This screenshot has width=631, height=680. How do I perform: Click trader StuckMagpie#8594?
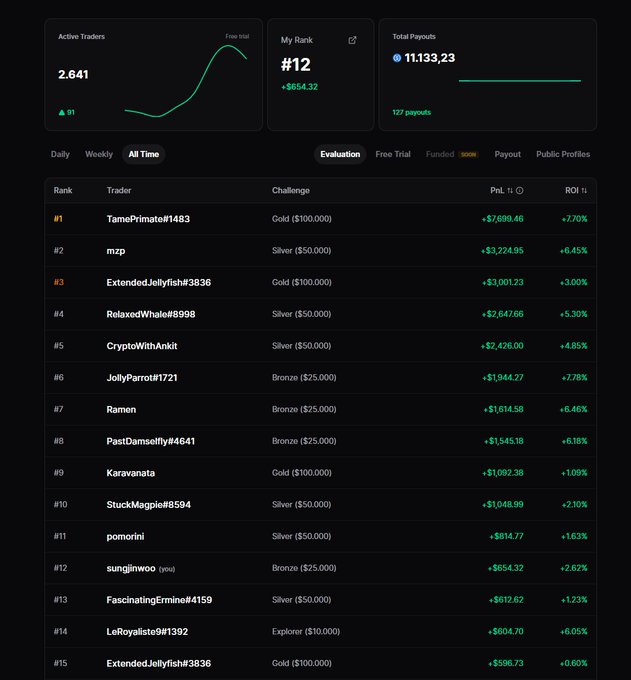(x=149, y=504)
